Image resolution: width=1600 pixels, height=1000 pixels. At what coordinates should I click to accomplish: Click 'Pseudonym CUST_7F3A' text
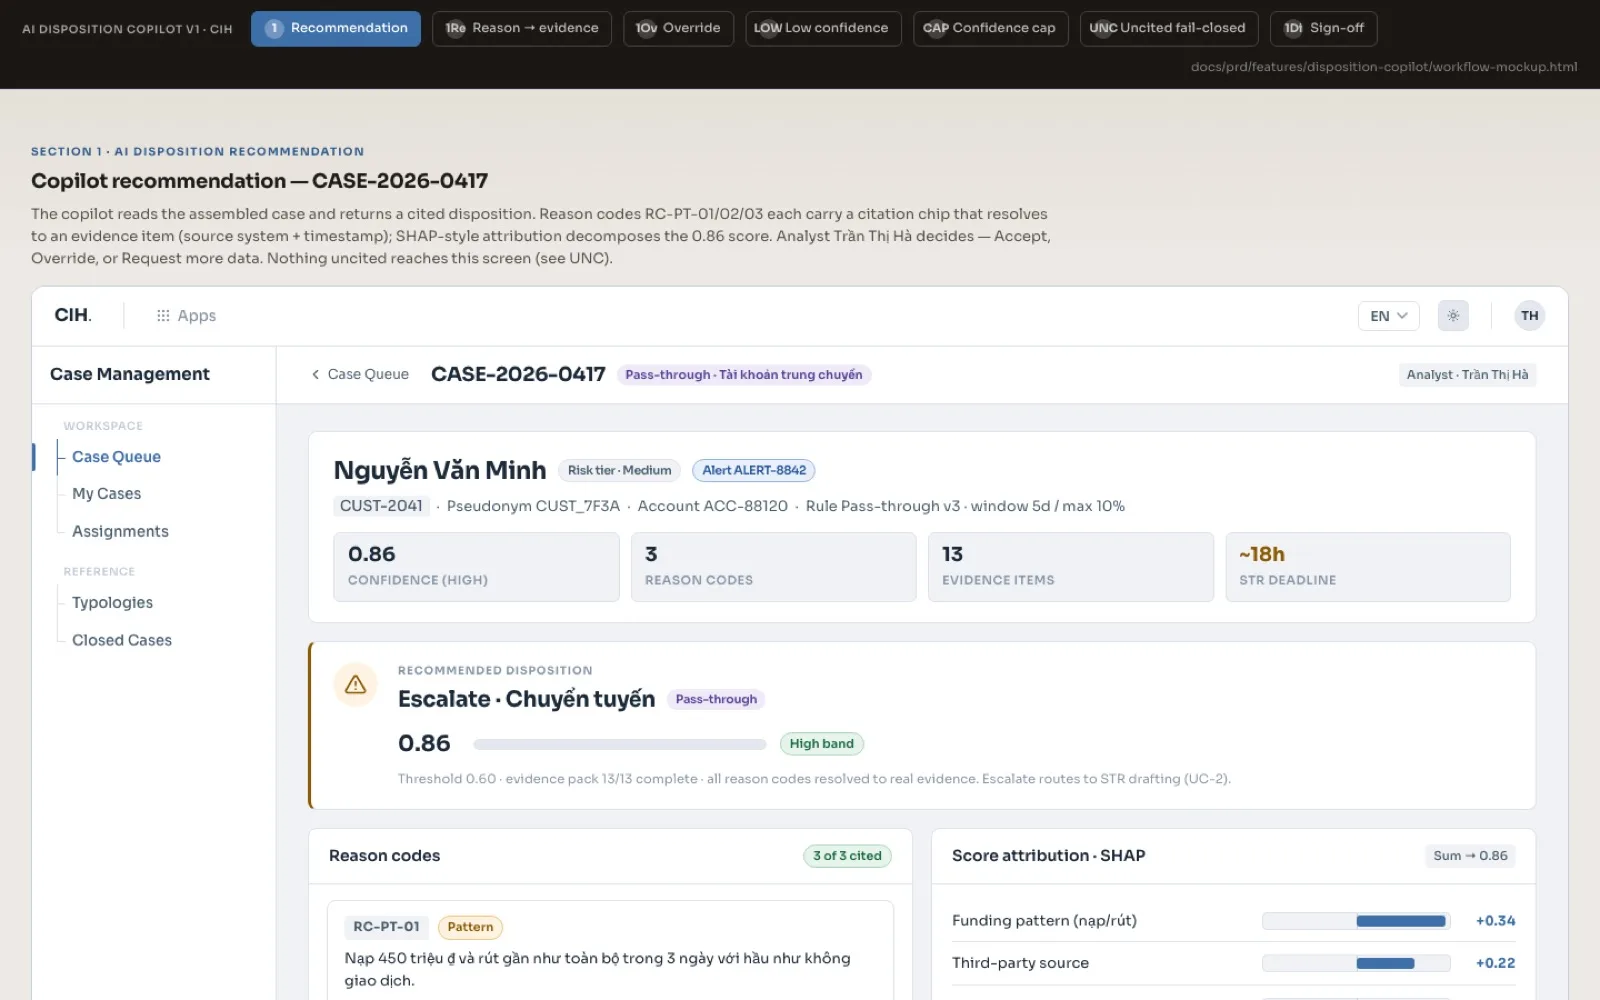[533, 506]
